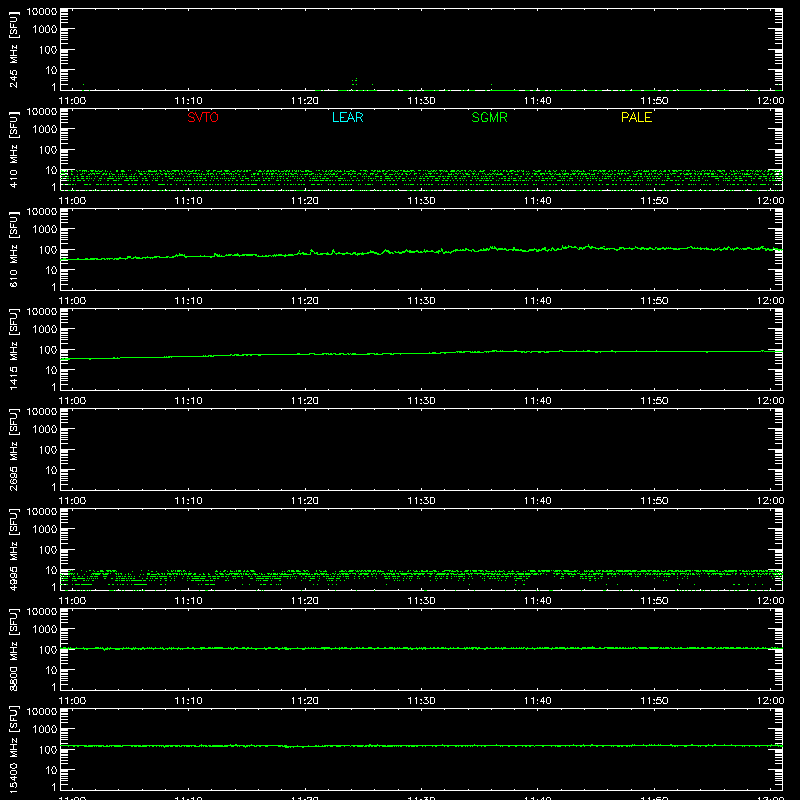Click 12:00 time label under 1415 MHz plot

[x=770, y=401]
